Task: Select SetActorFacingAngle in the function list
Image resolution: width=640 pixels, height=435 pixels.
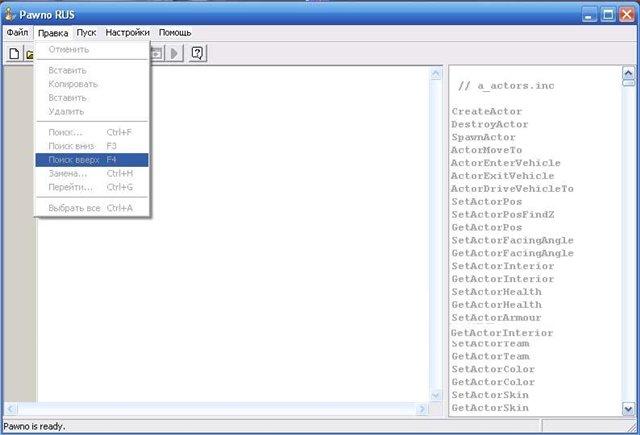Action: click(512, 240)
